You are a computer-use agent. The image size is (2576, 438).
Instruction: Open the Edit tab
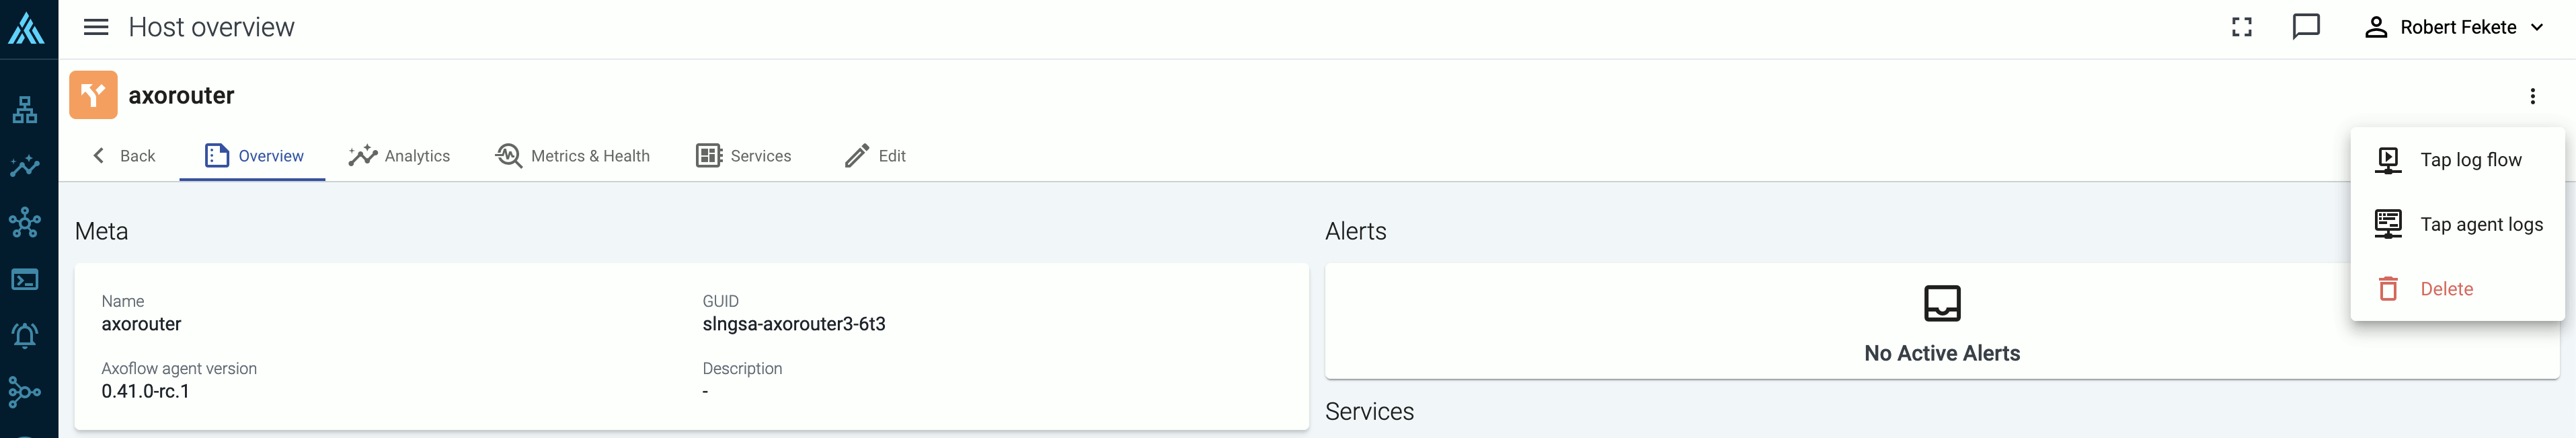[x=874, y=156]
